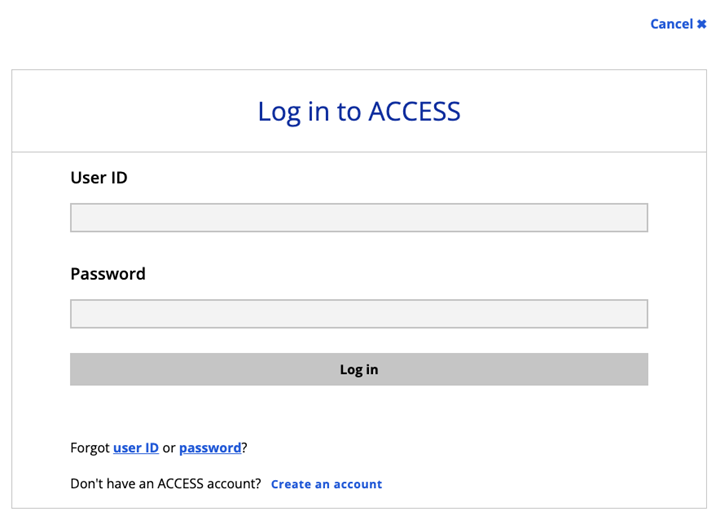Reset a forgotten password via its link
The width and height of the screenshot is (720, 525).
(210, 448)
